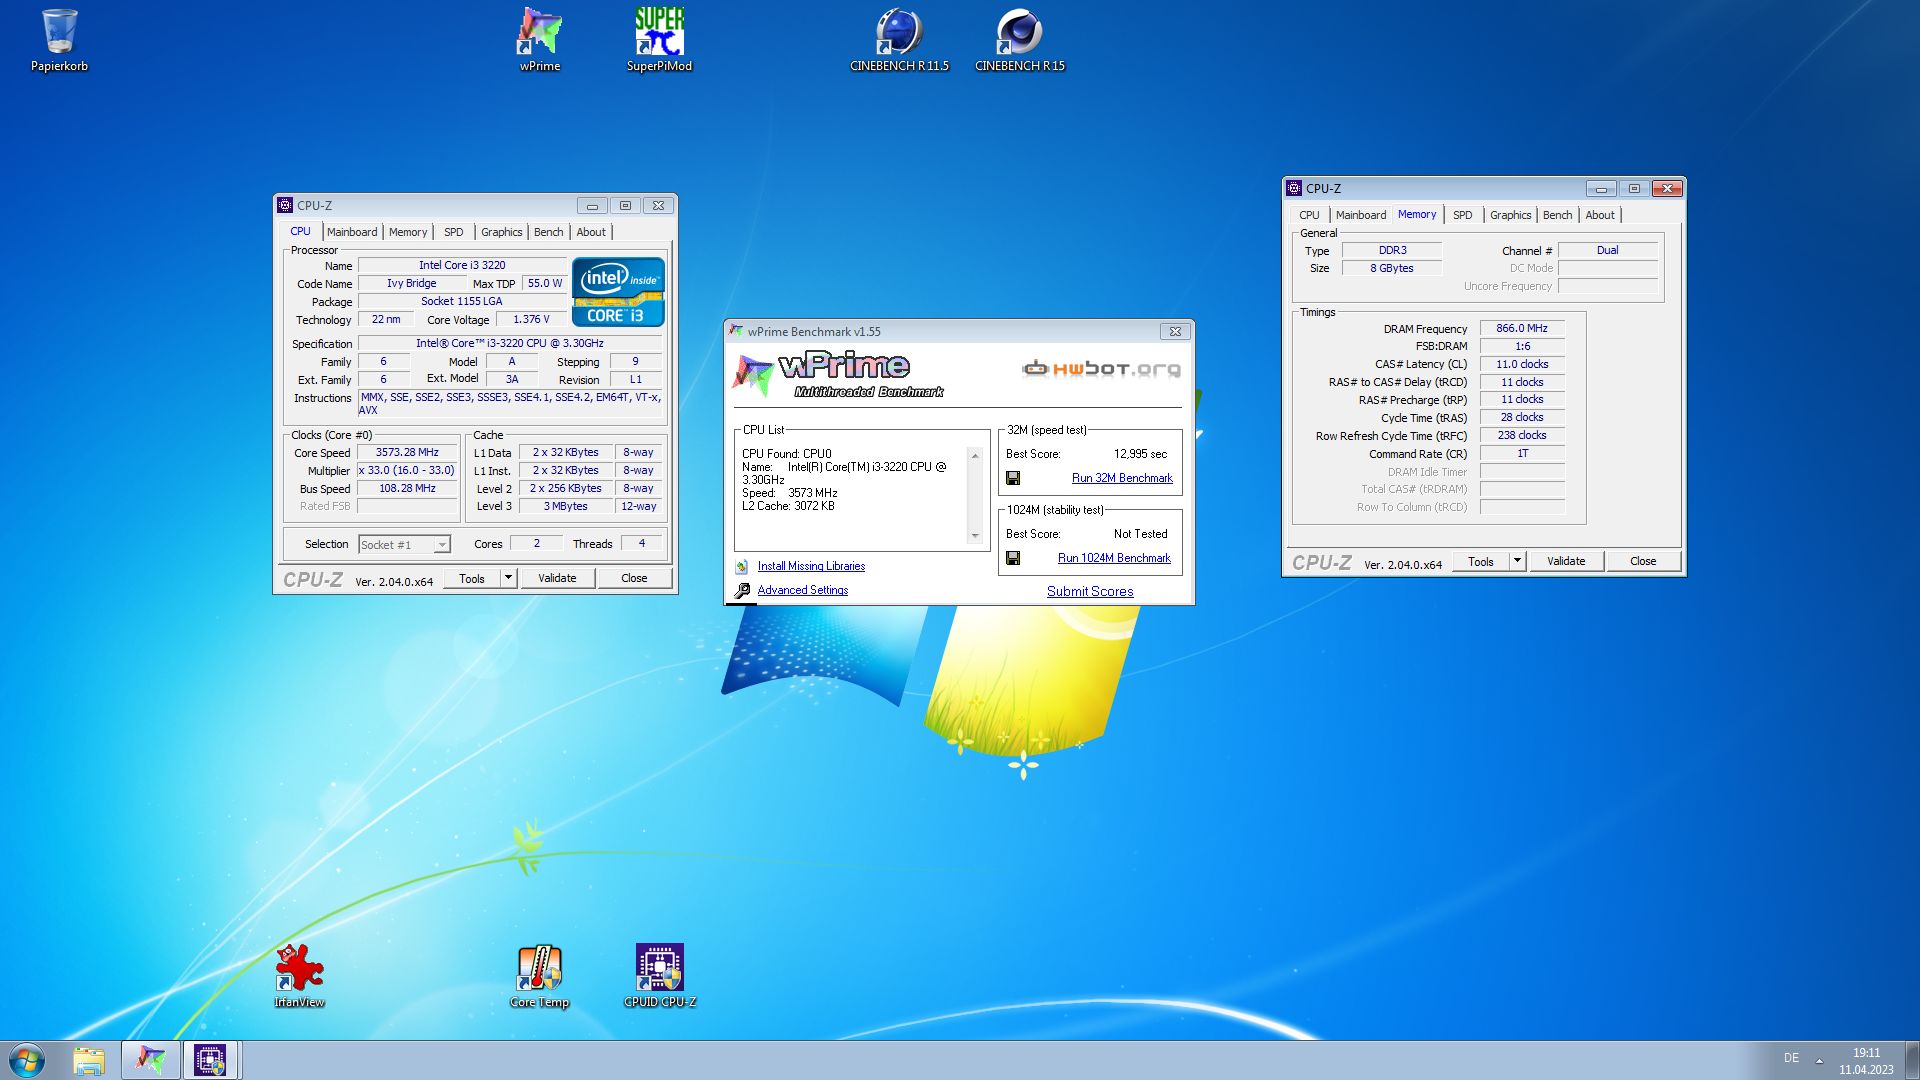Open the Install Missing Libraries link
The width and height of the screenshot is (1920, 1080).
[811, 566]
